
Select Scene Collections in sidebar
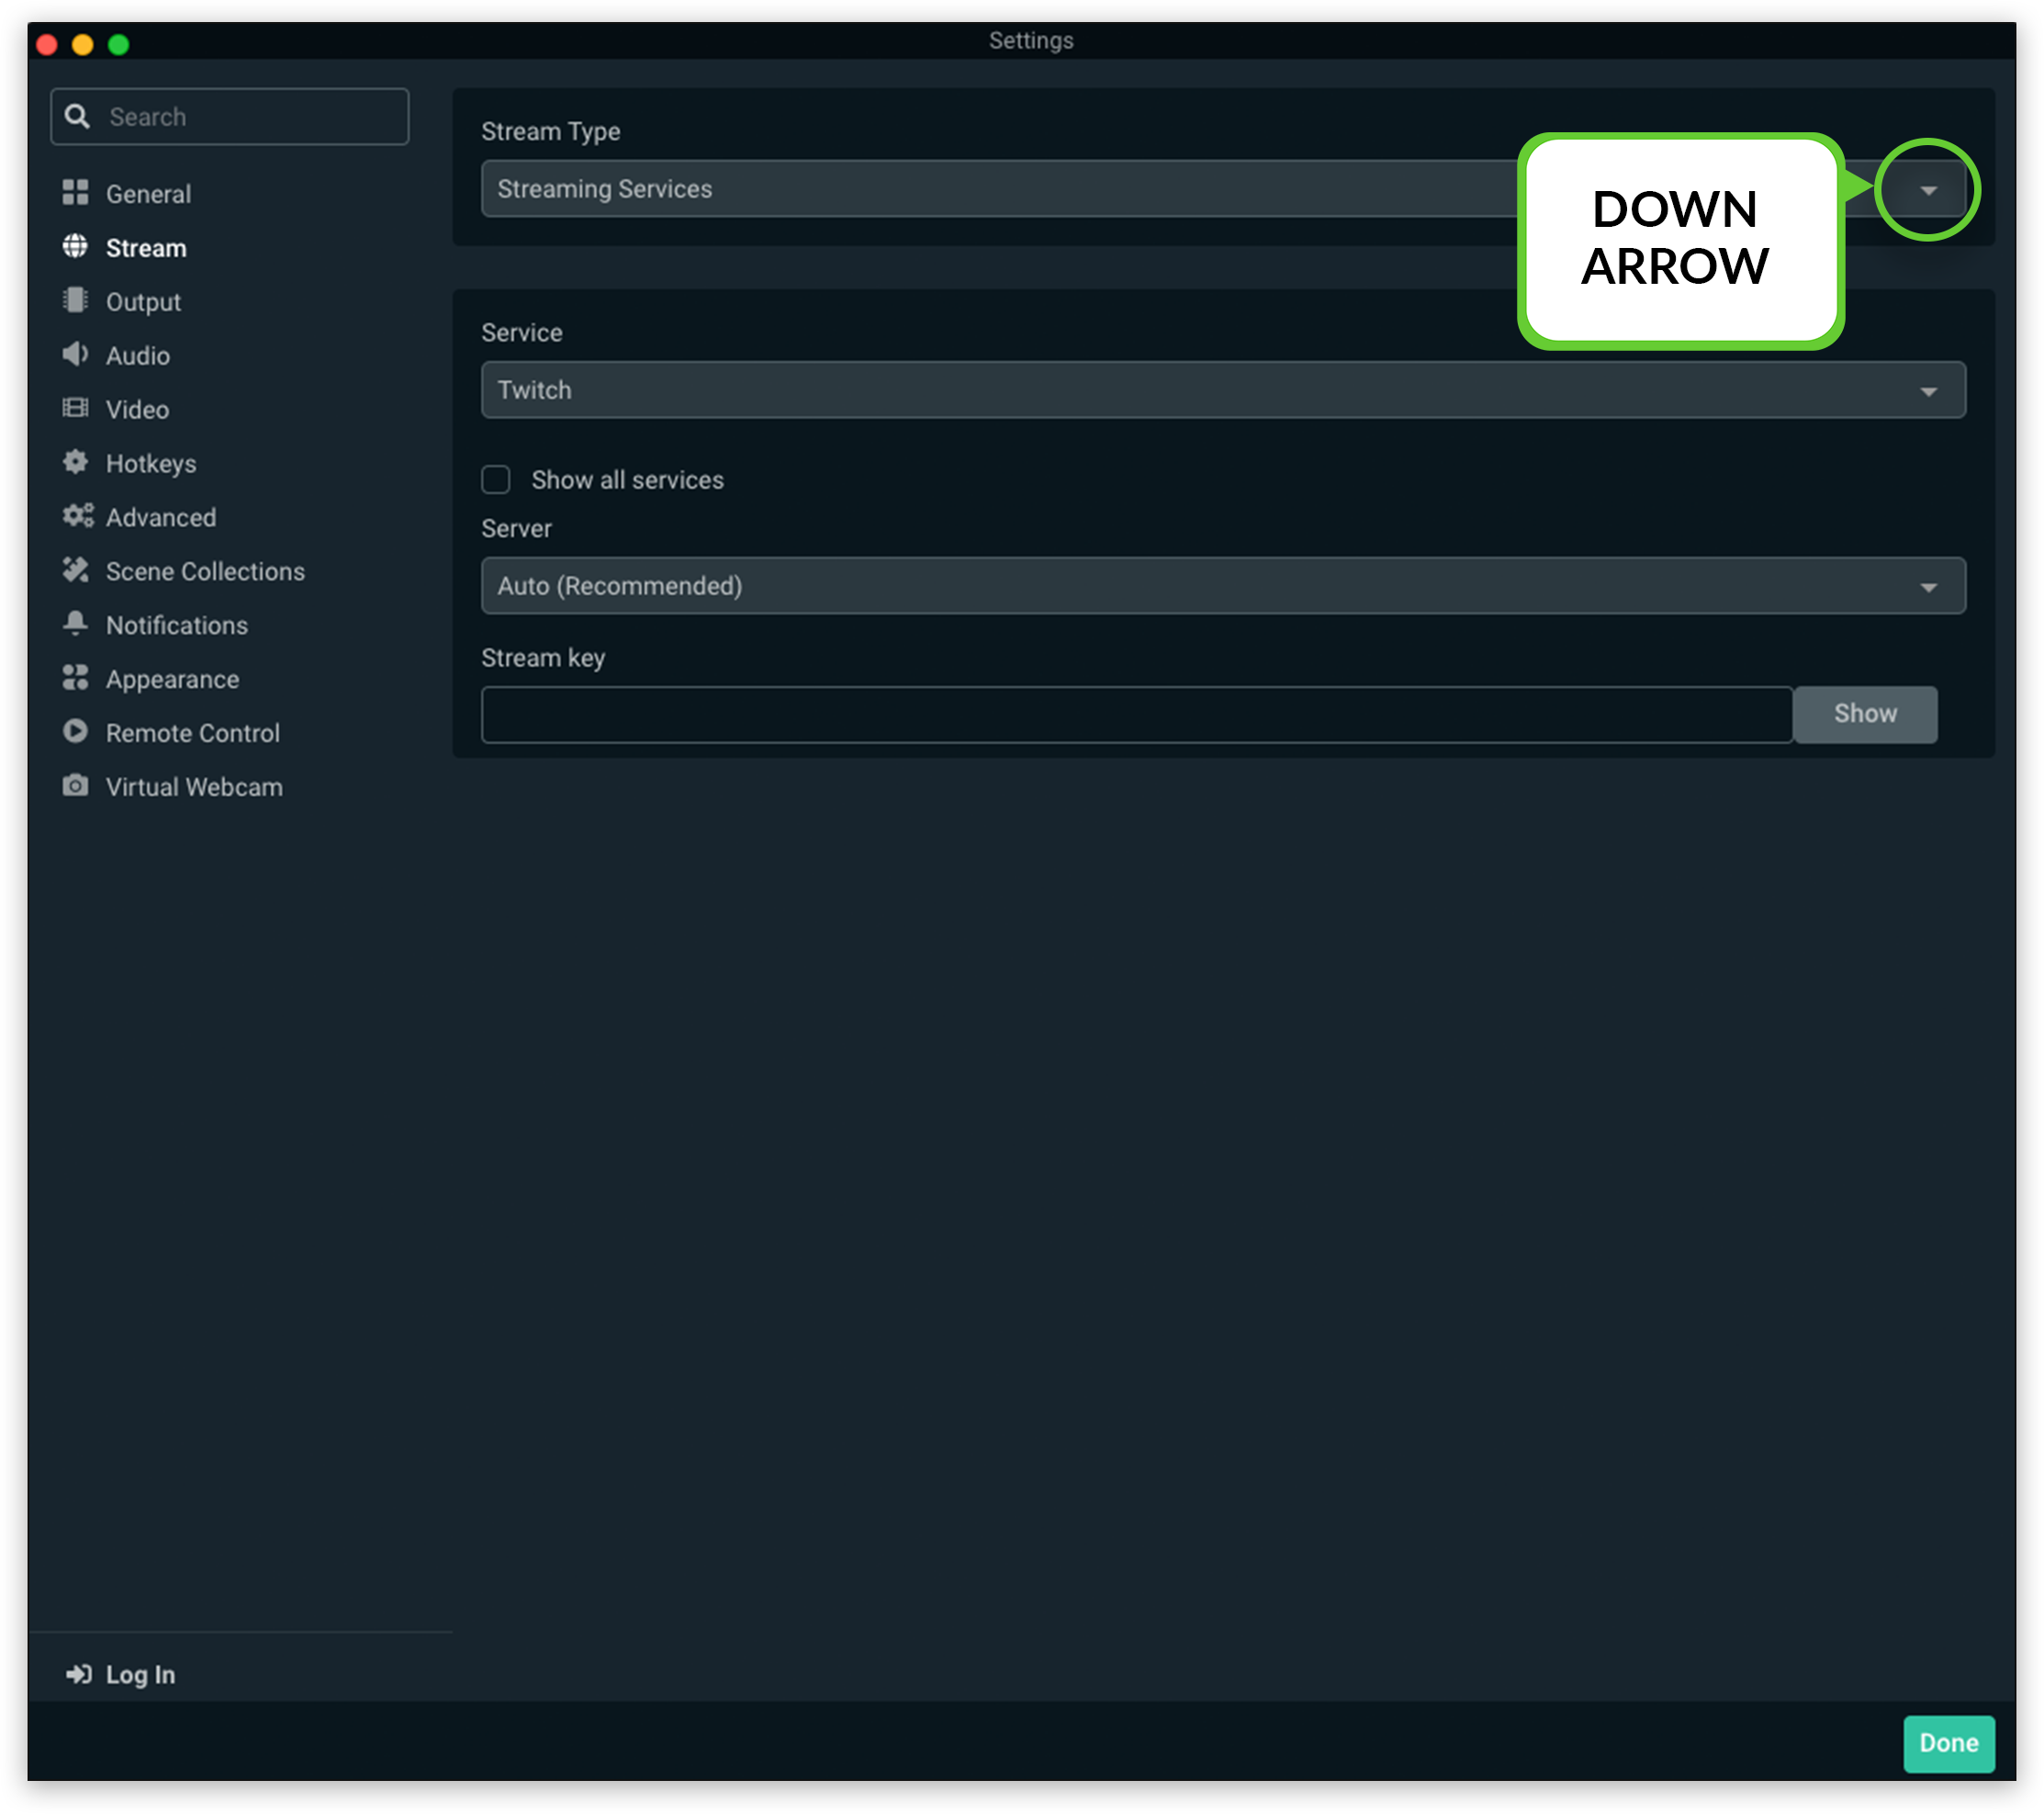point(205,572)
